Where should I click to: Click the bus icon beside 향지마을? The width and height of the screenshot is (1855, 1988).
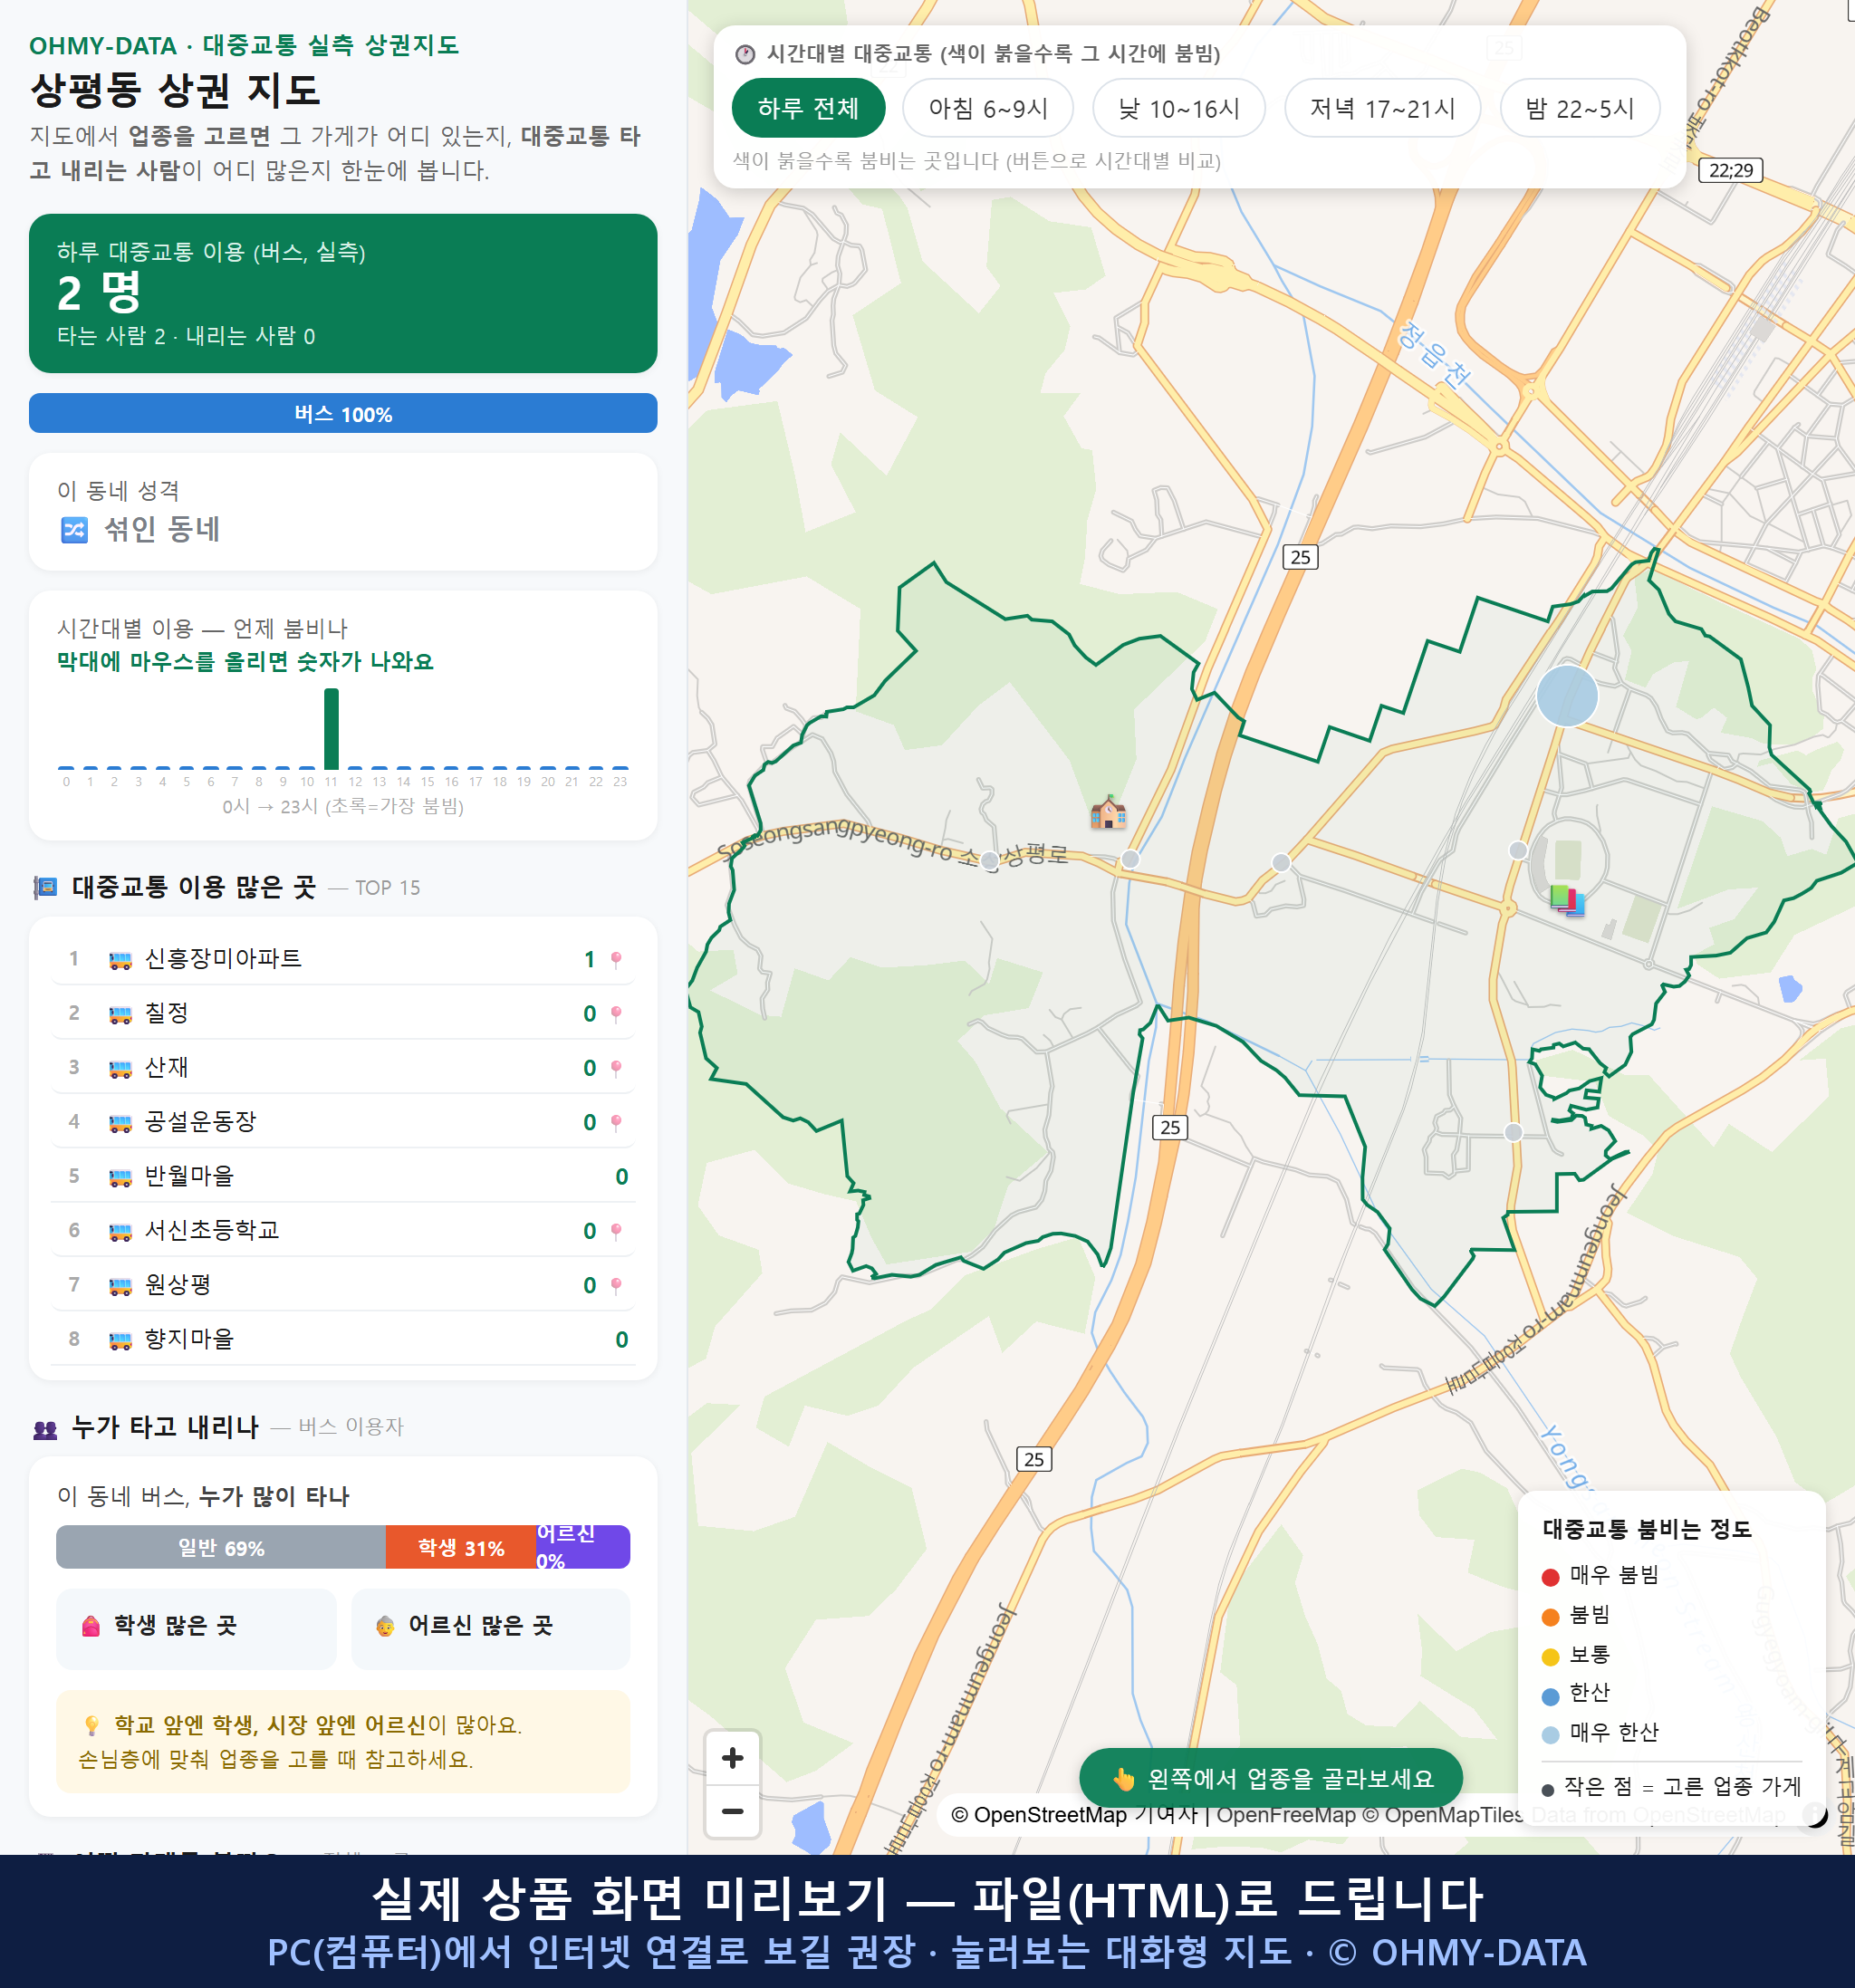[120, 1340]
